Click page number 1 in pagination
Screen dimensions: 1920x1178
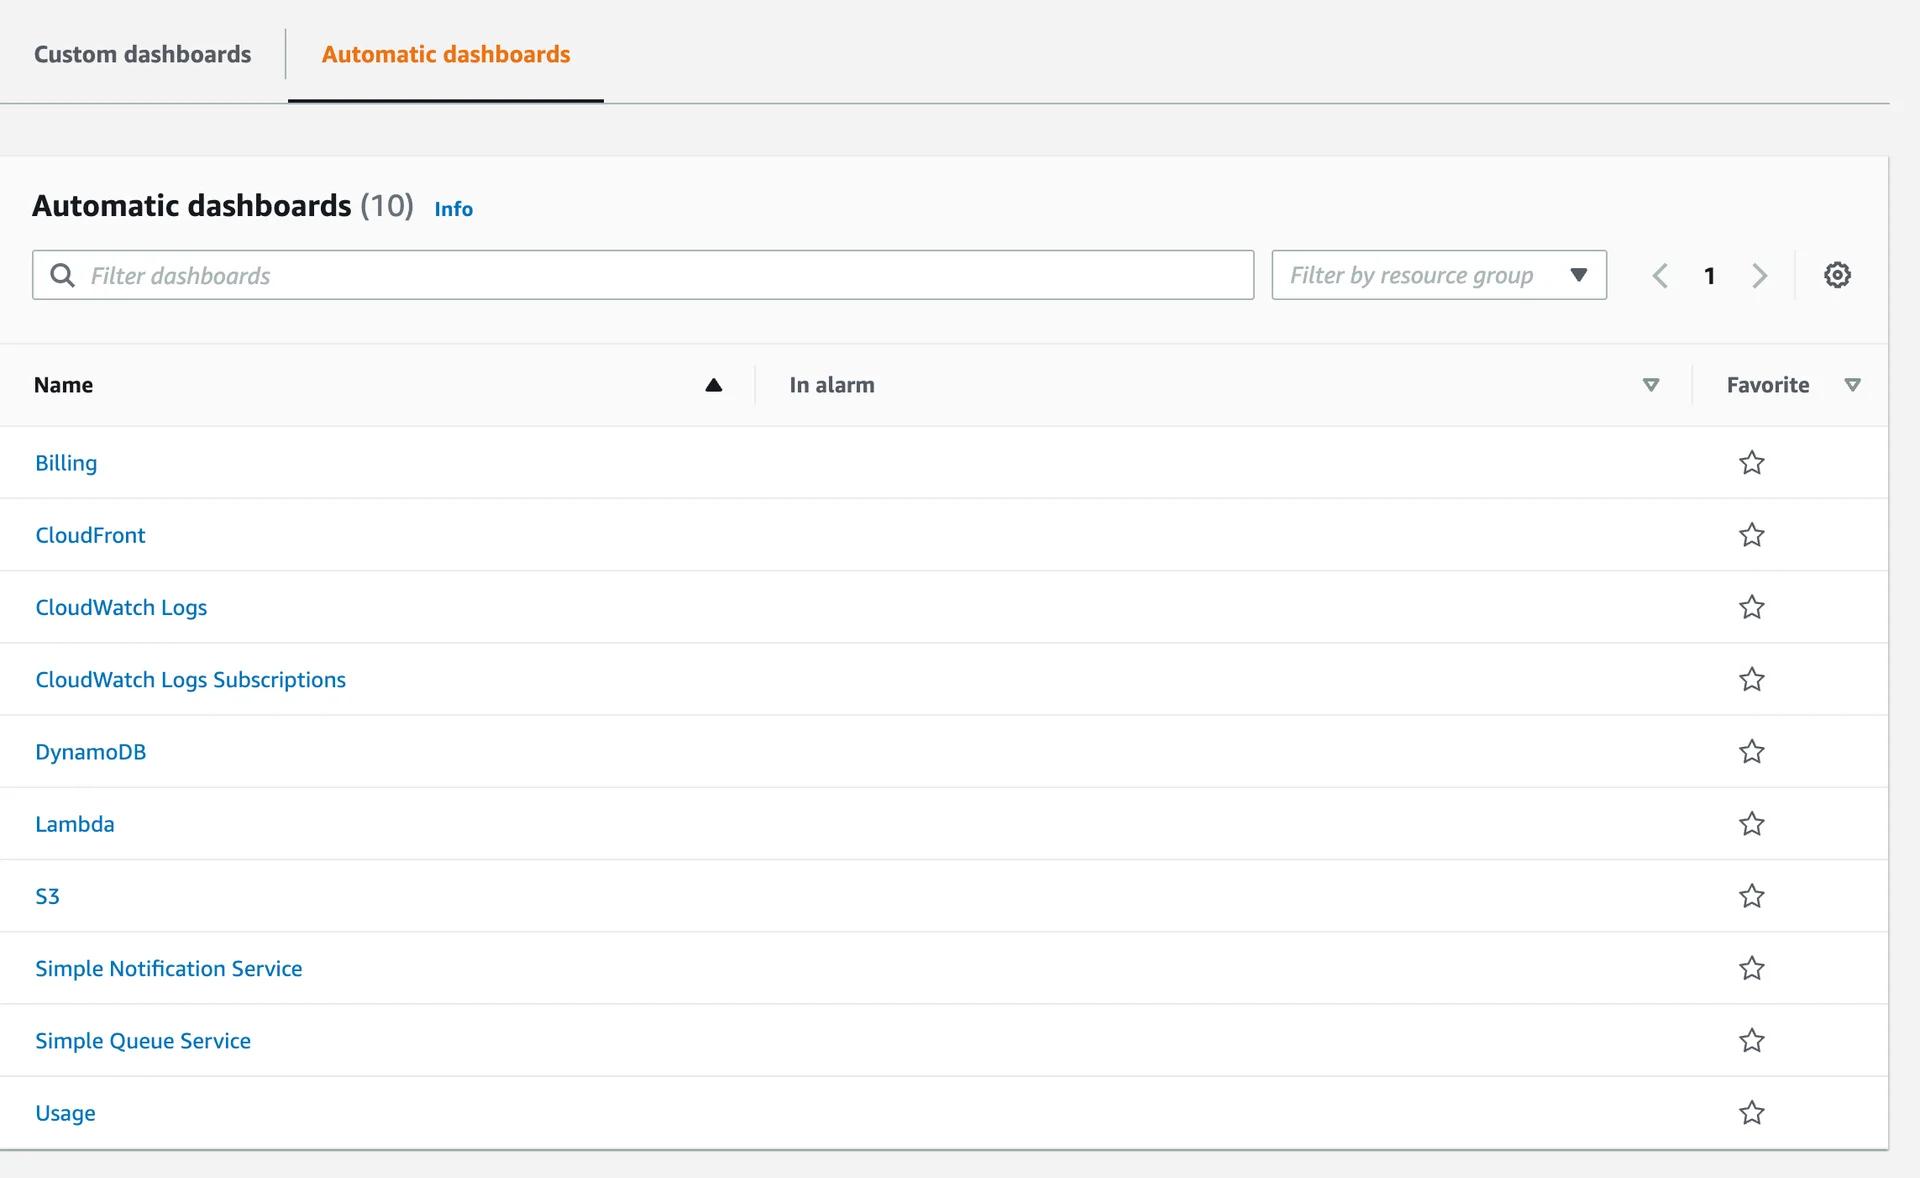[x=1710, y=275]
